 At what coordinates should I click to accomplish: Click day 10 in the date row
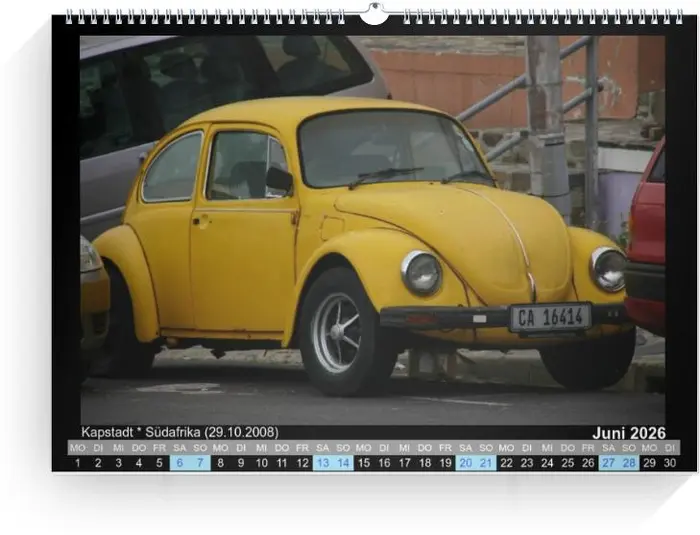261,463
